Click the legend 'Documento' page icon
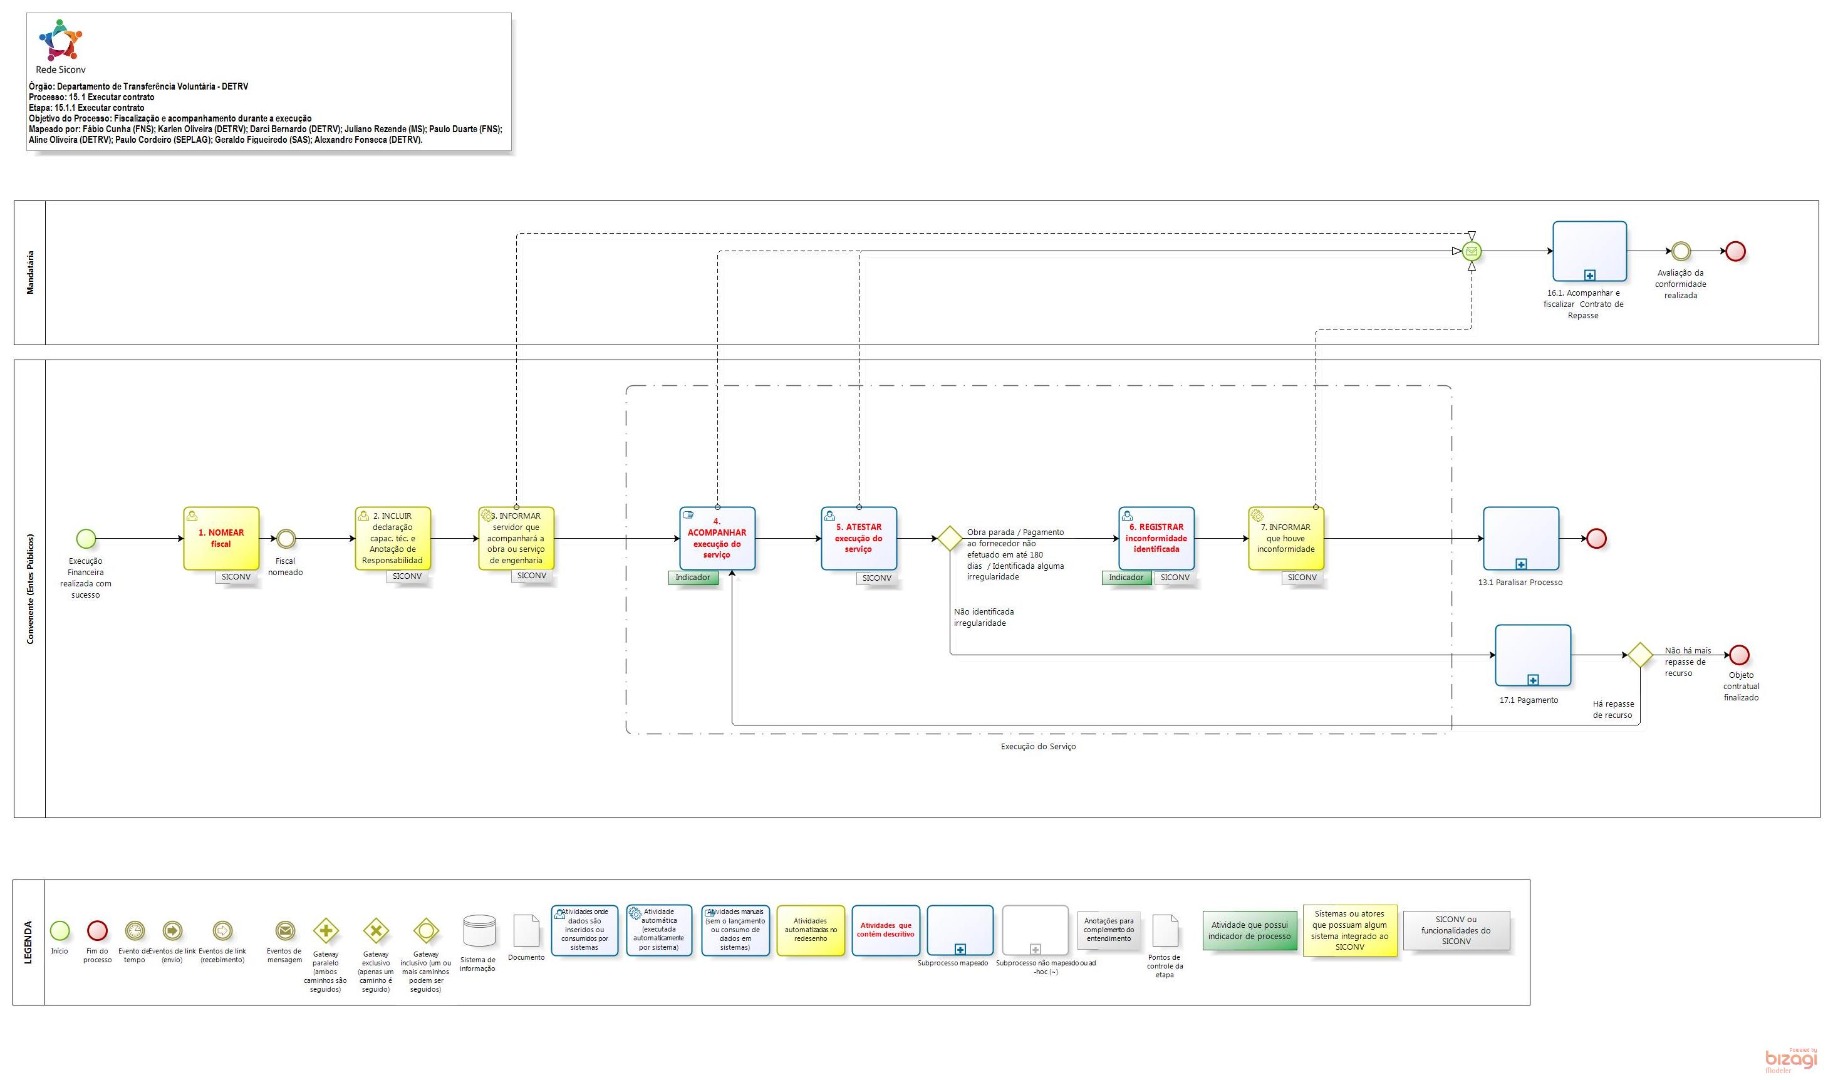Viewport: 1832px width, 1080px height. click(527, 930)
